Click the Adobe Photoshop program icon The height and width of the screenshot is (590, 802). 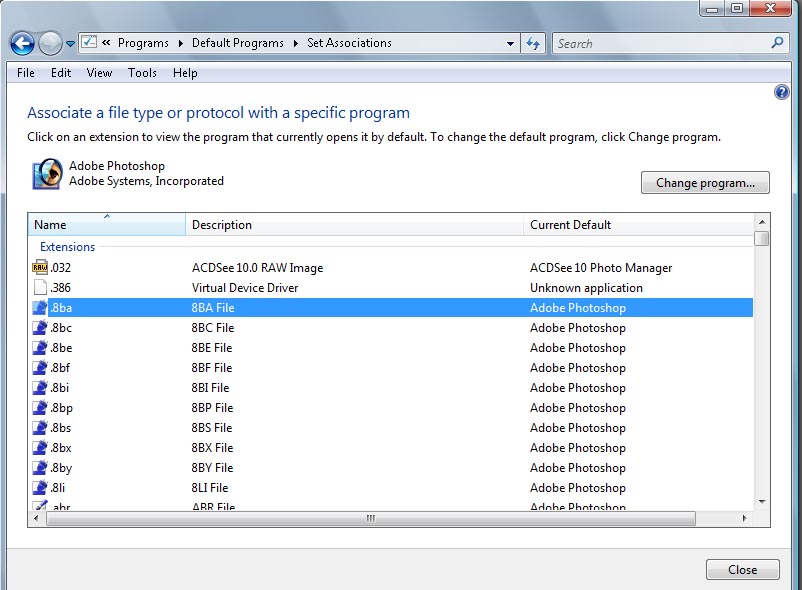(47, 174)
